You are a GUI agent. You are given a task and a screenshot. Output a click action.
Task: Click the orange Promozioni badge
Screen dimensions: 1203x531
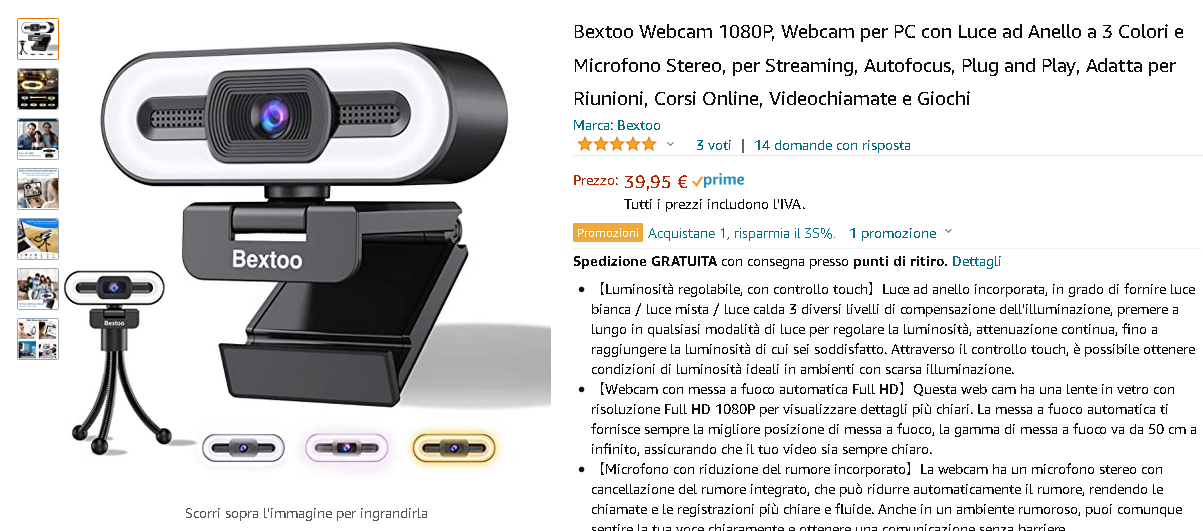click(x=608, y=233)
